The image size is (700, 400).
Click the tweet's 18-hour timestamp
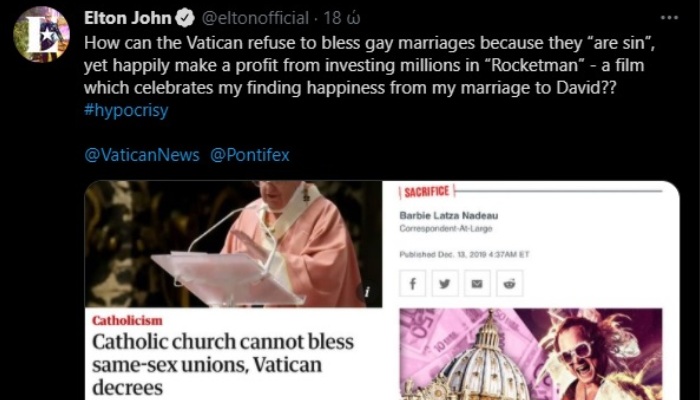(341, 18)
